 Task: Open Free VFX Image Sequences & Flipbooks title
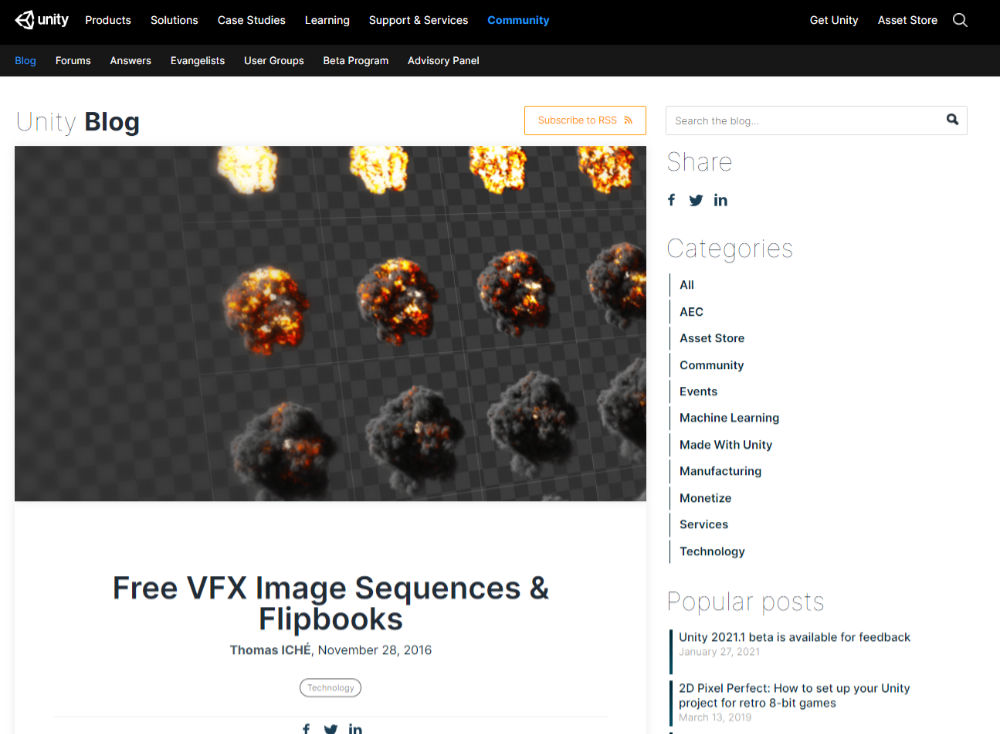(330, 603)
